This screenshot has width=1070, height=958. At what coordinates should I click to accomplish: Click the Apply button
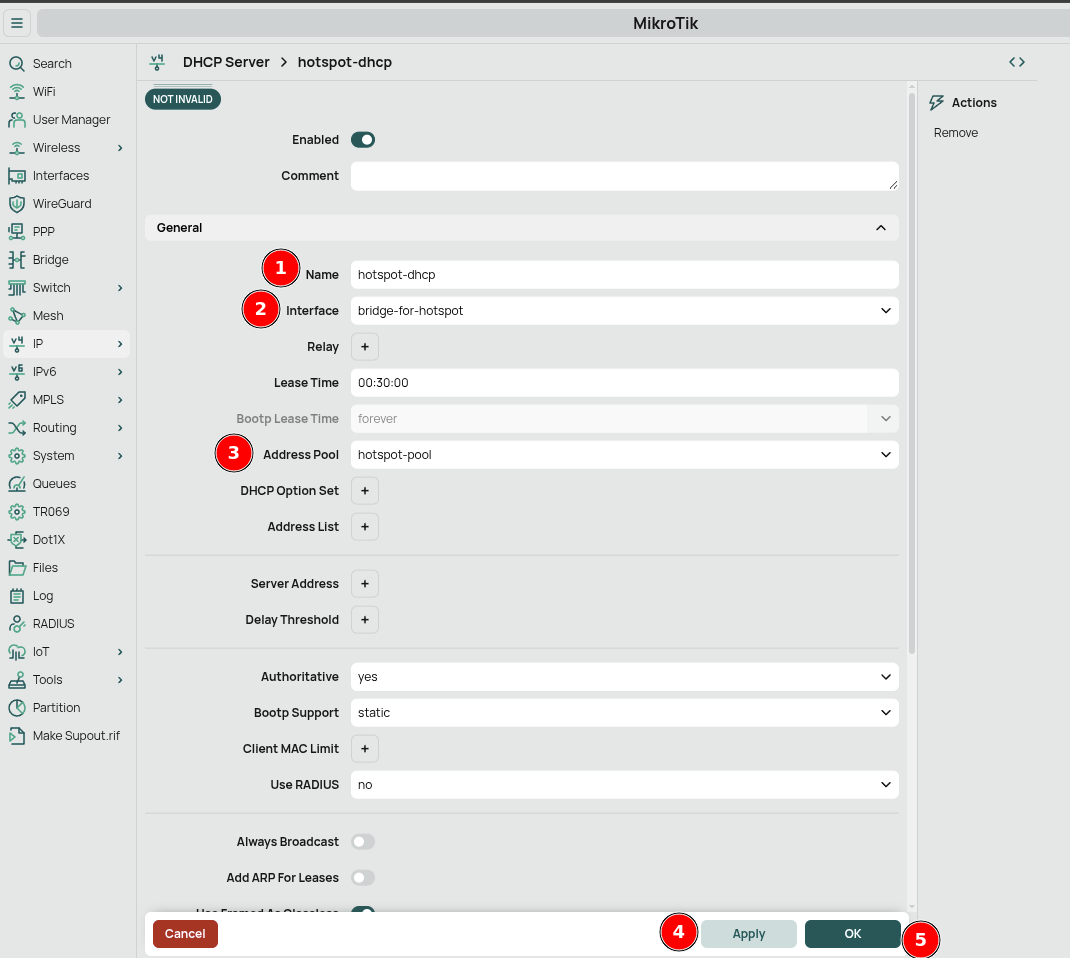tap(748, 933)
